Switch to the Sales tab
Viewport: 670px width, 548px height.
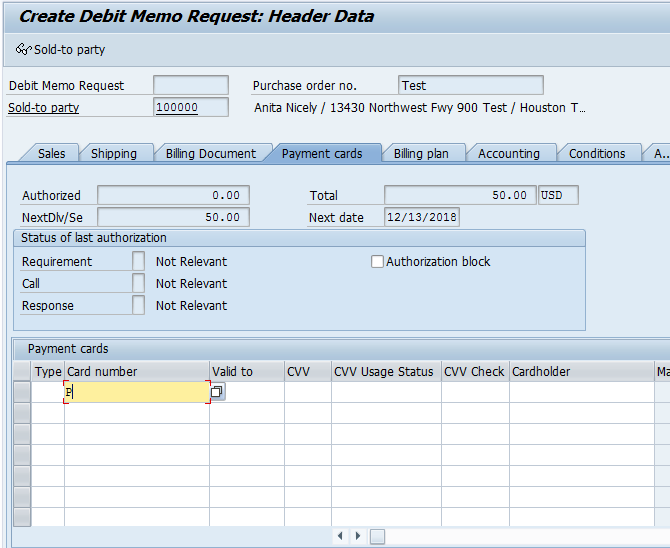(x=51, y=153)
